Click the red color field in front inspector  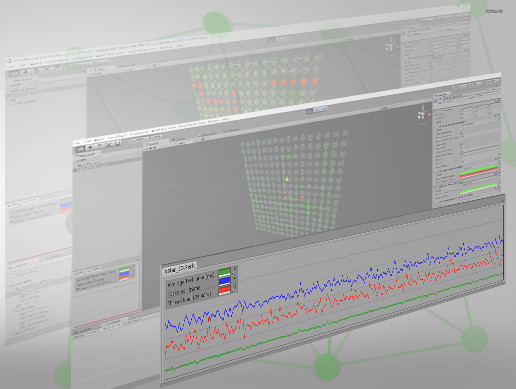[x=479, y=173]
